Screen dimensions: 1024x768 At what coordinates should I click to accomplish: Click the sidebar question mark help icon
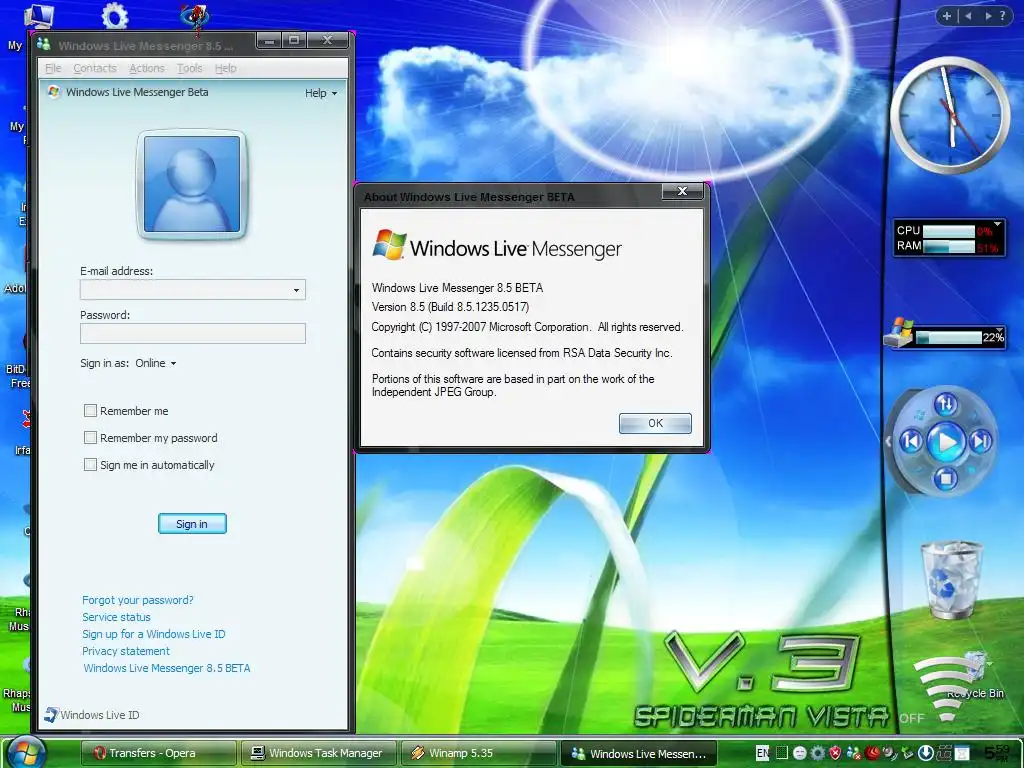pyautogui.click(x=1002, y=16)
